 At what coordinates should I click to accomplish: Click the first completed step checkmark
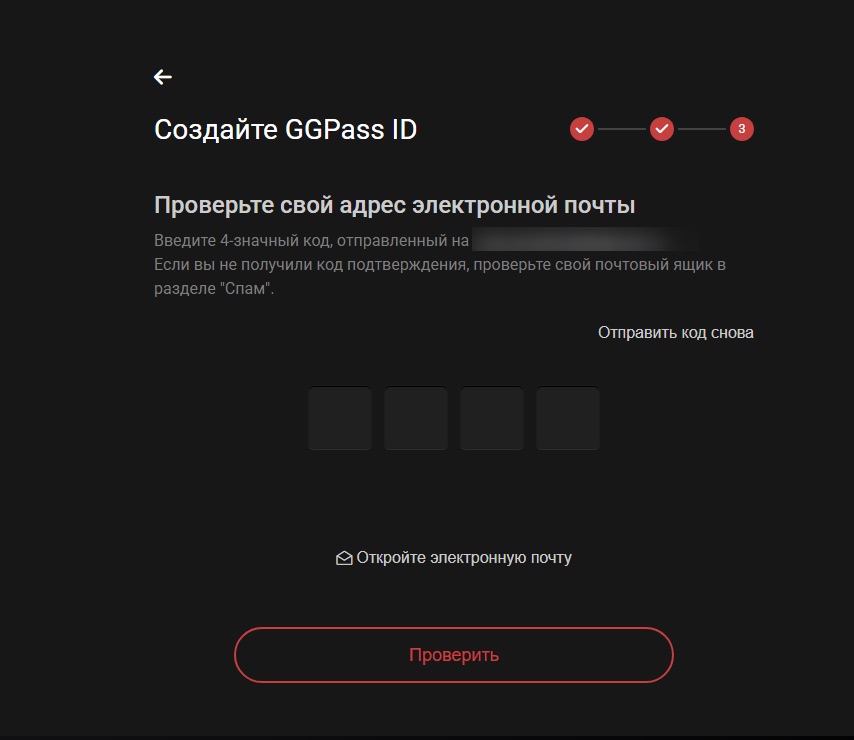[582, 129]
